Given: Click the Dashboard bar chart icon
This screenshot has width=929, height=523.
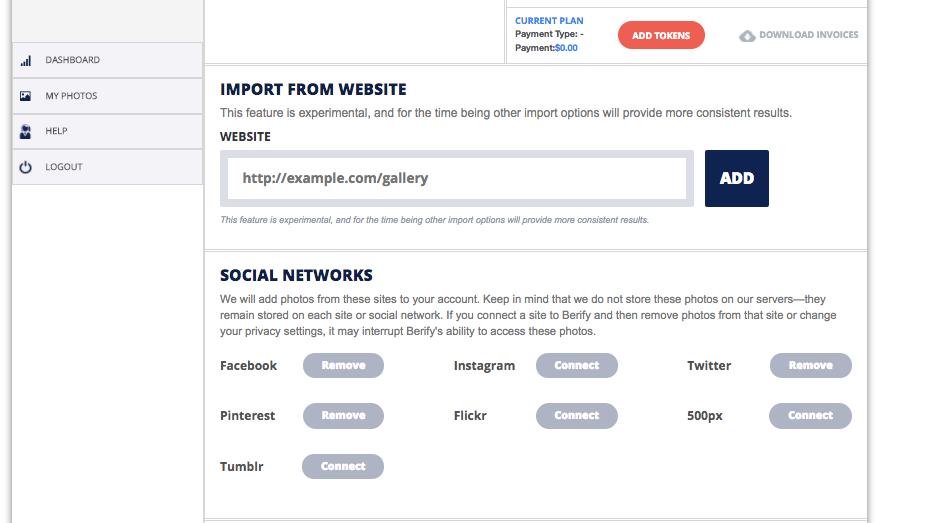Looking at the screenshot, I should [x=25, y=60].
